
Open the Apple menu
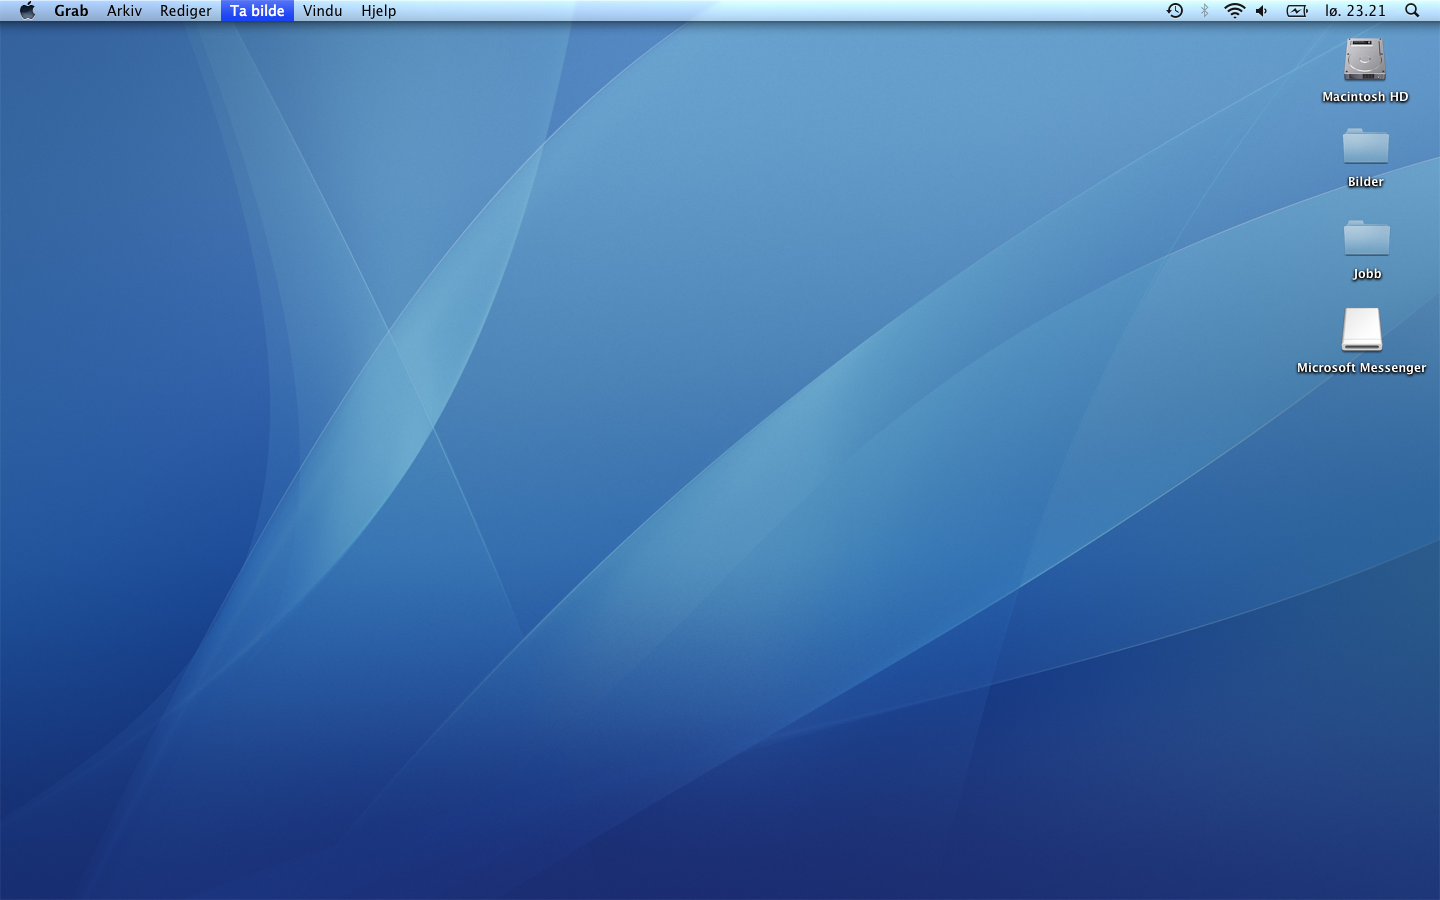[27, 11]
